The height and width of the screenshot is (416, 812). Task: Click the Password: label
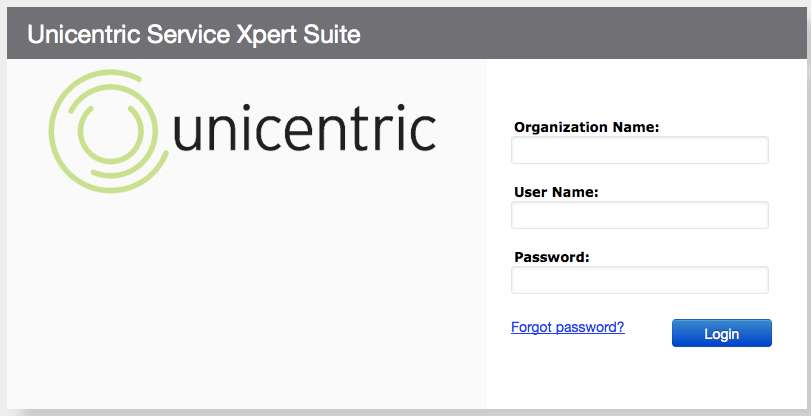coord(552,257)
